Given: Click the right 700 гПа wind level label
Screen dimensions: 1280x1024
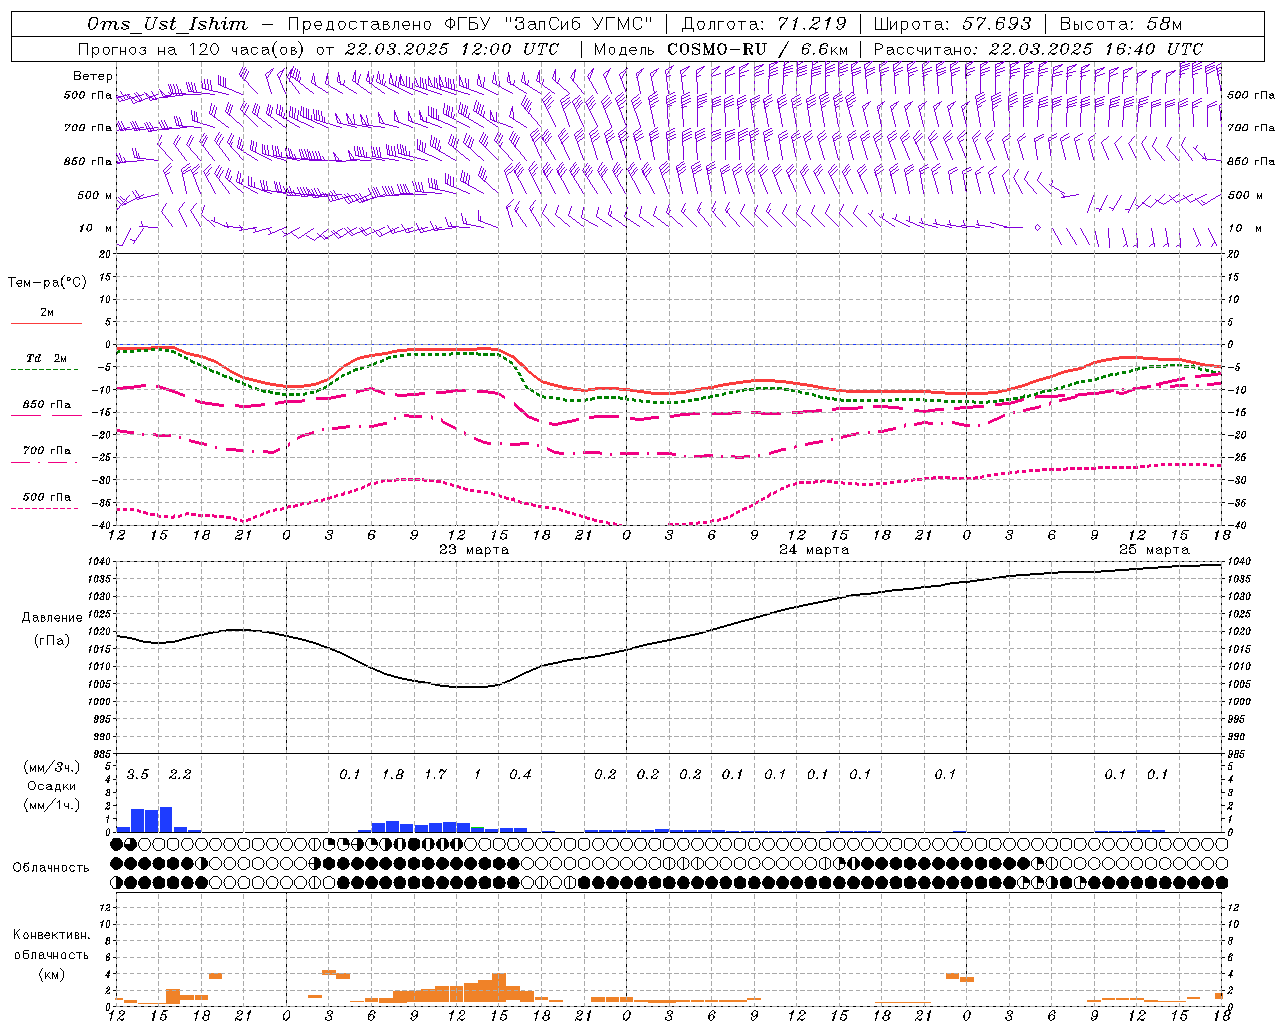Looking at the screenshot, I should pos(1250,128).
